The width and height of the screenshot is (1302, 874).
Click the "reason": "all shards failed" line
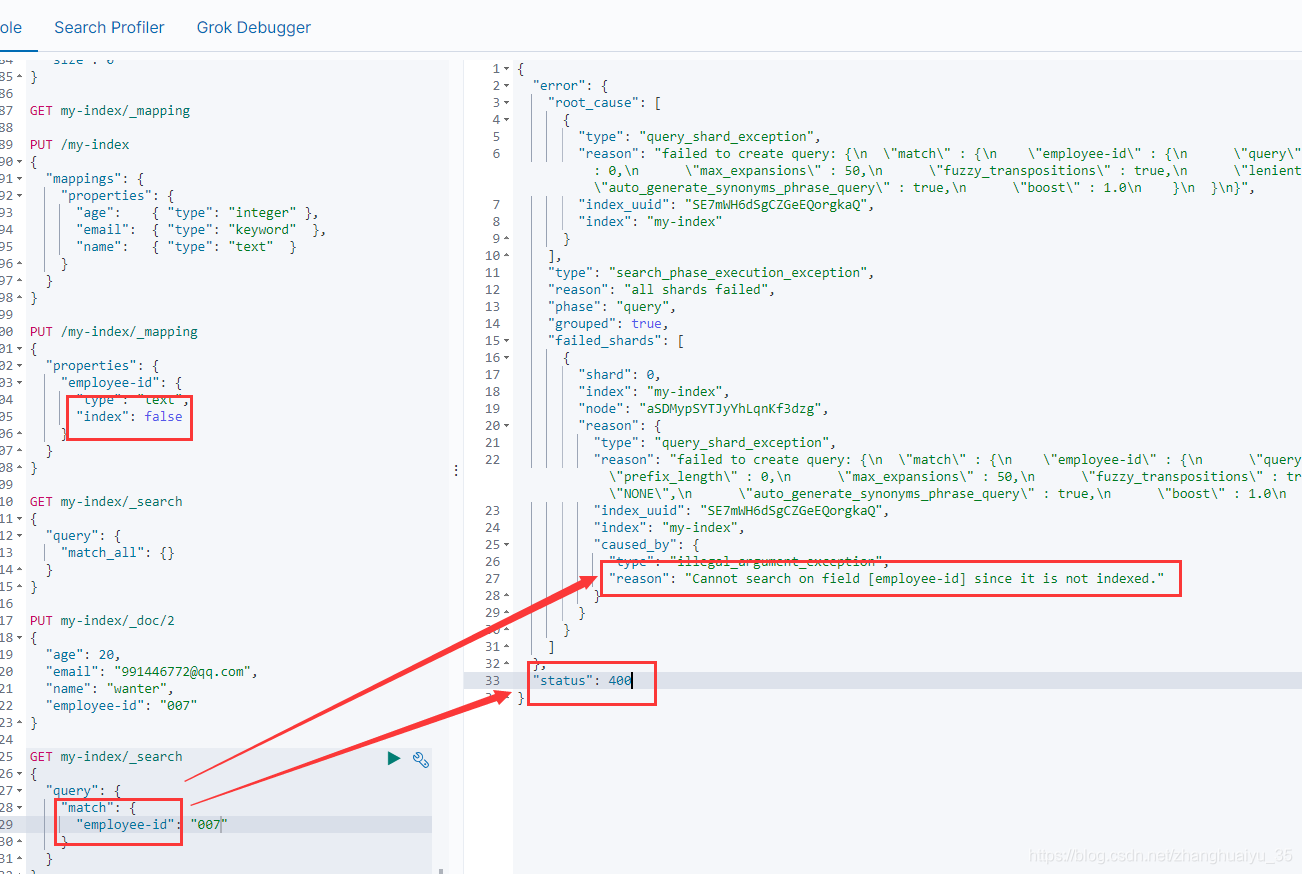coord(661,289)
